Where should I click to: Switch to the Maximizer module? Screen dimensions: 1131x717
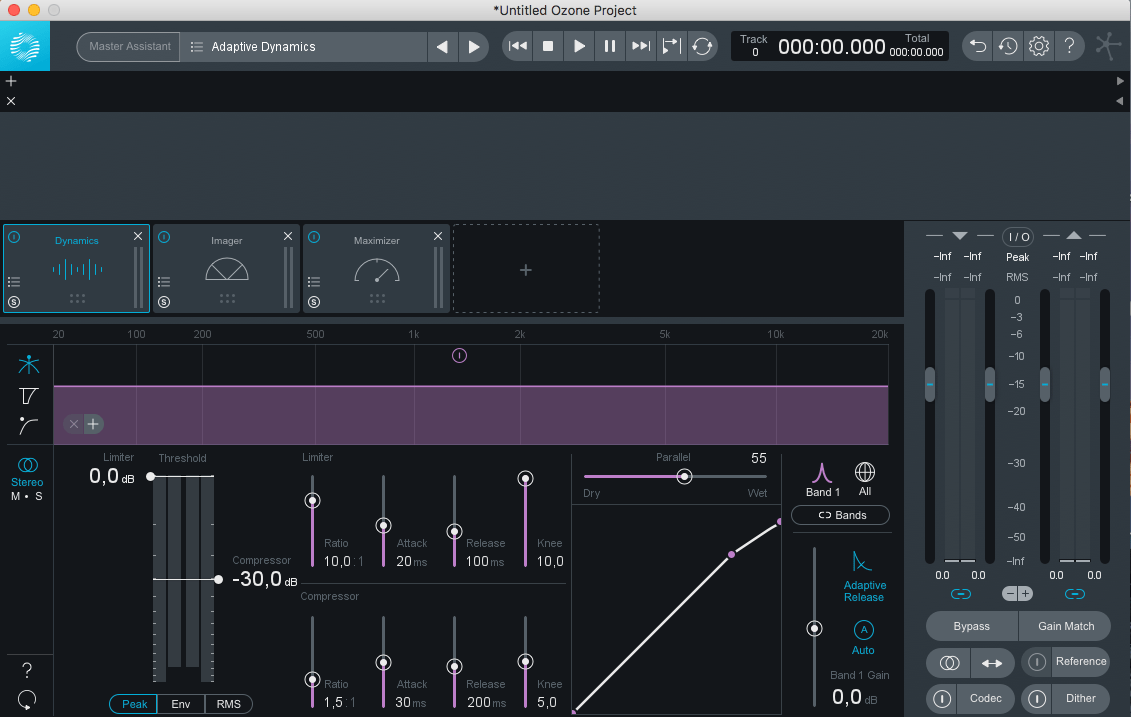[x=376, y=268]
